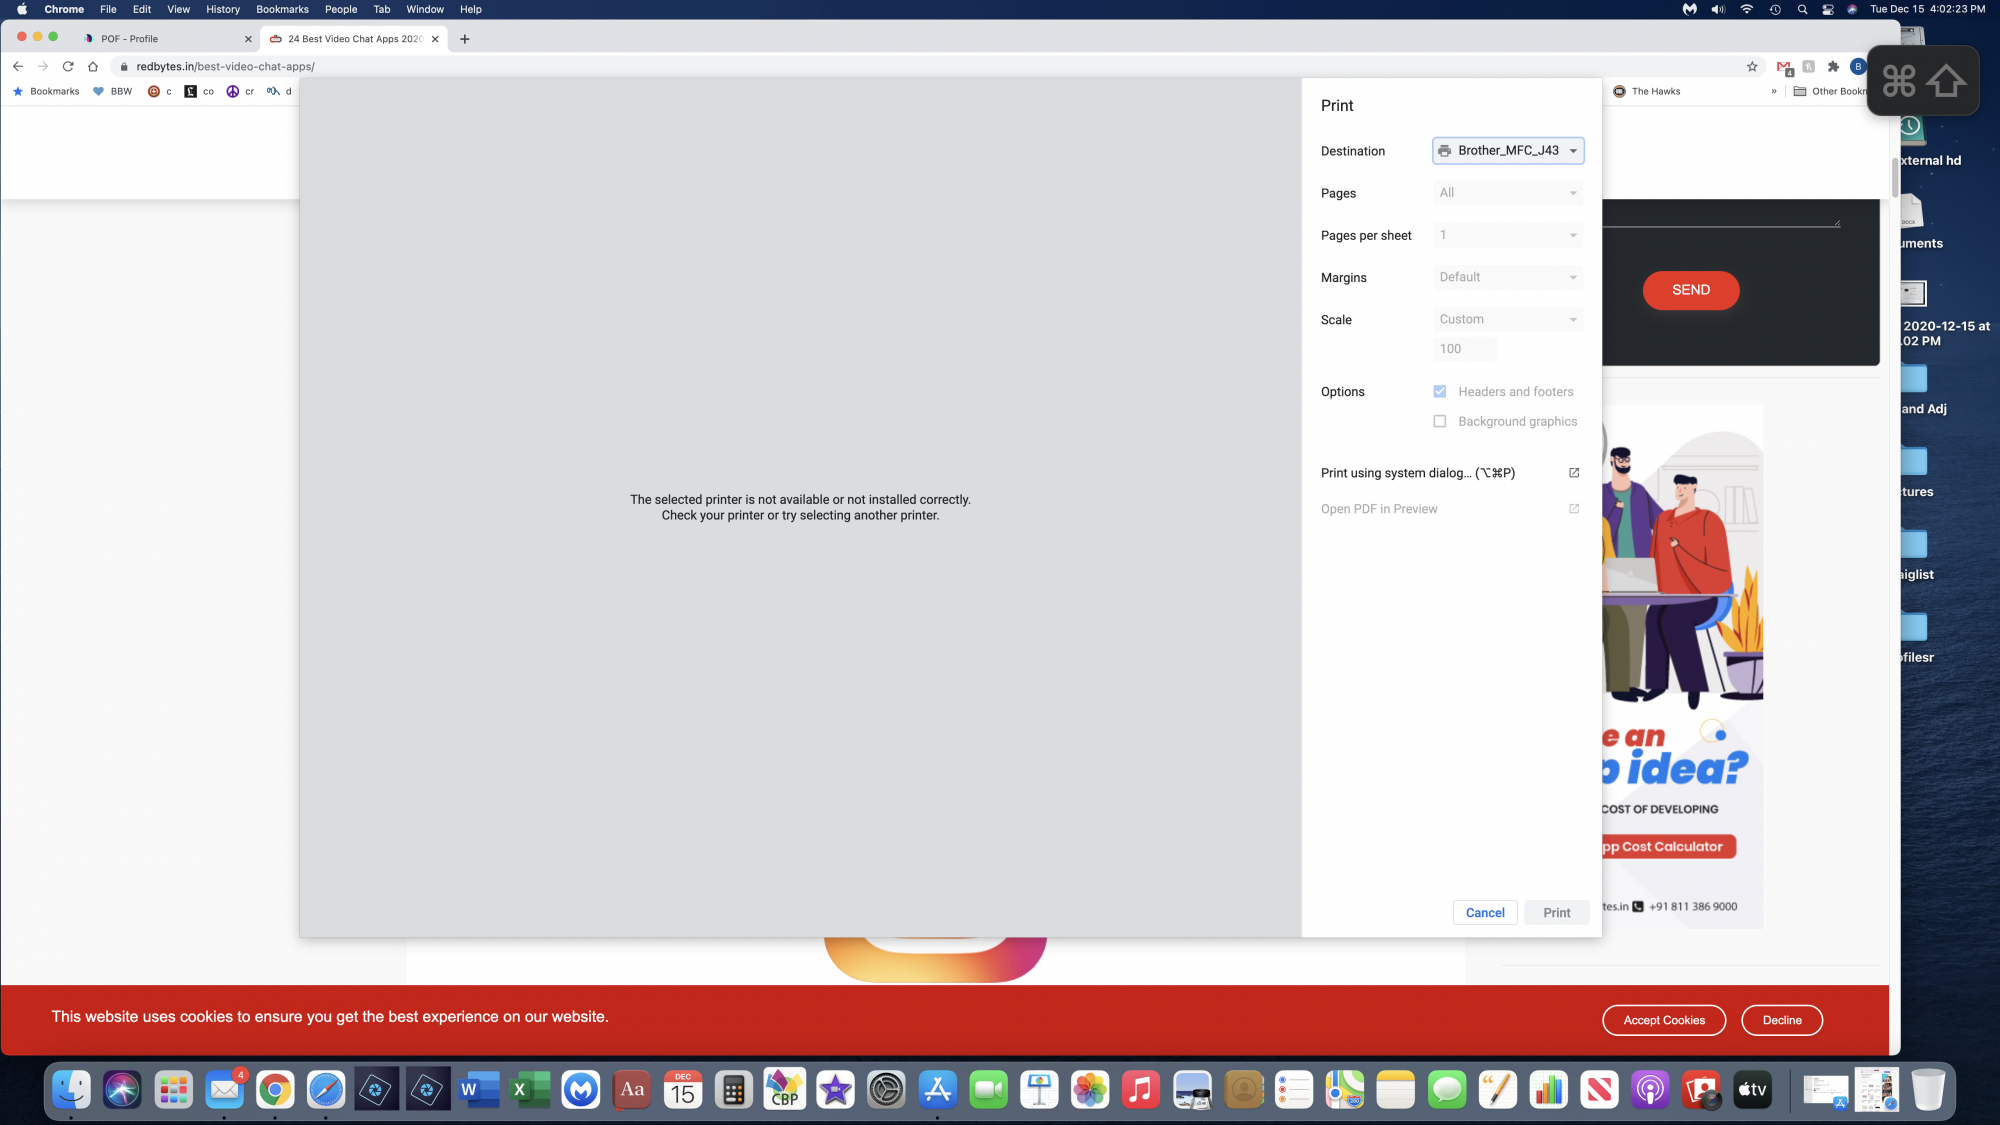Click the page reload icon
This screenshot has height=1125, width=2000.
[x=68, y=67]
